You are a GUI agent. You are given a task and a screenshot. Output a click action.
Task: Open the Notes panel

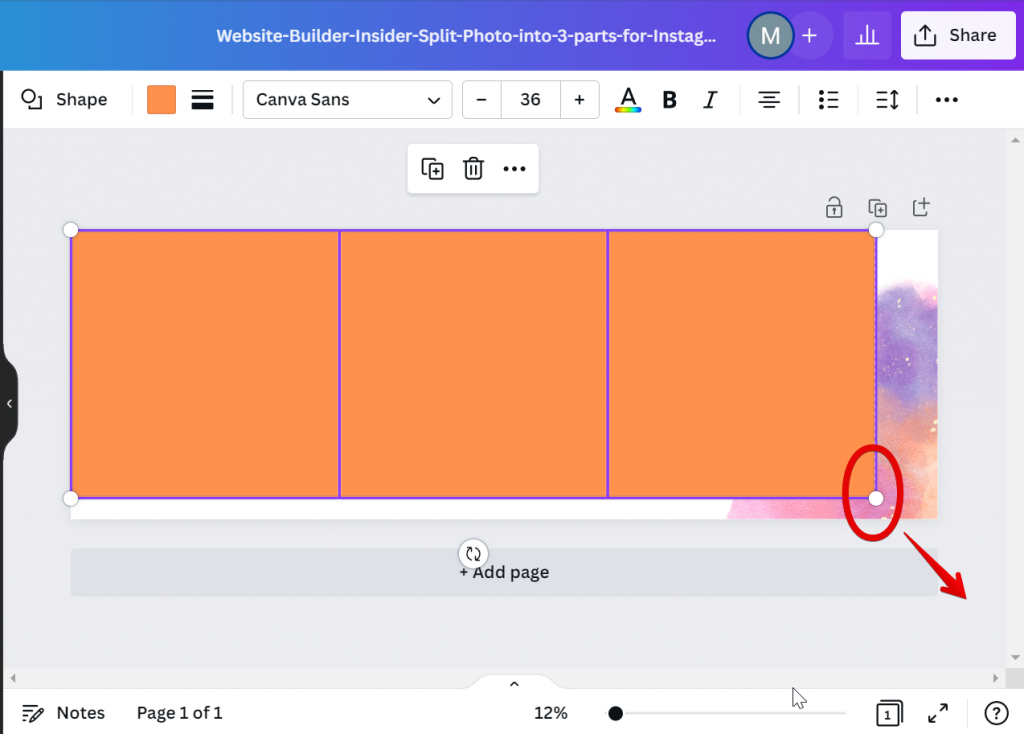point(63,712)
